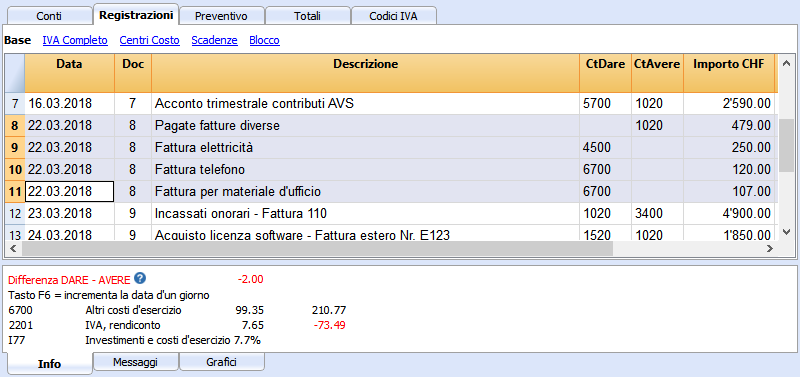Click the Descrizione column header
The width and height of the screenshot is (800, 377).
click(365, 72)
